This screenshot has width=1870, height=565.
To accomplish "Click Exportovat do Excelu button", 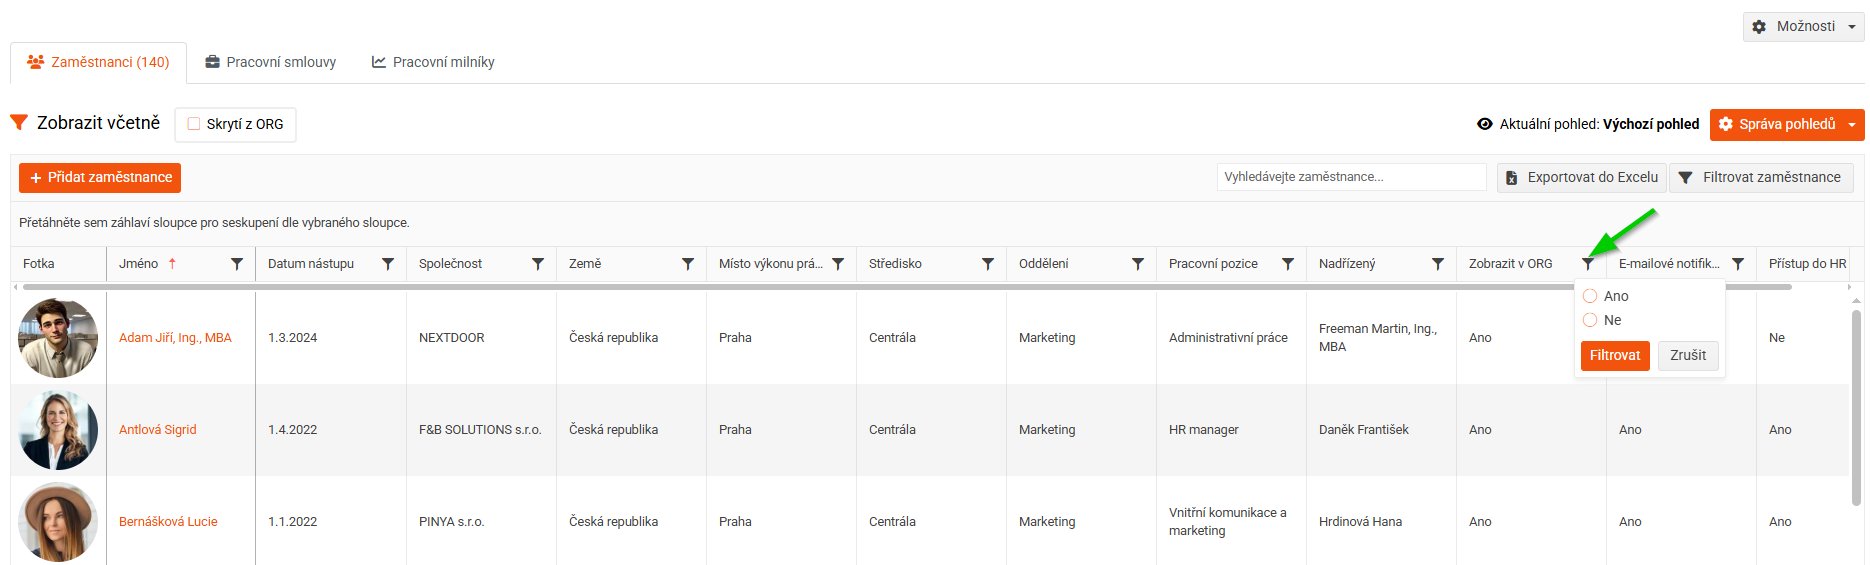I will [1582, 177].
